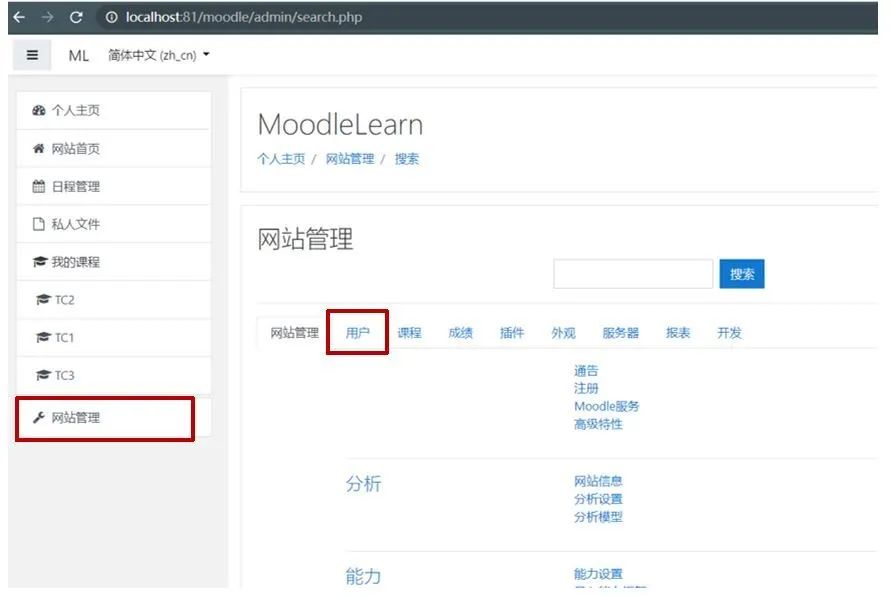Click the graduation cap icon beside 我的课程
The width and height of the screenshot is (891, 596).
point(39,262)
